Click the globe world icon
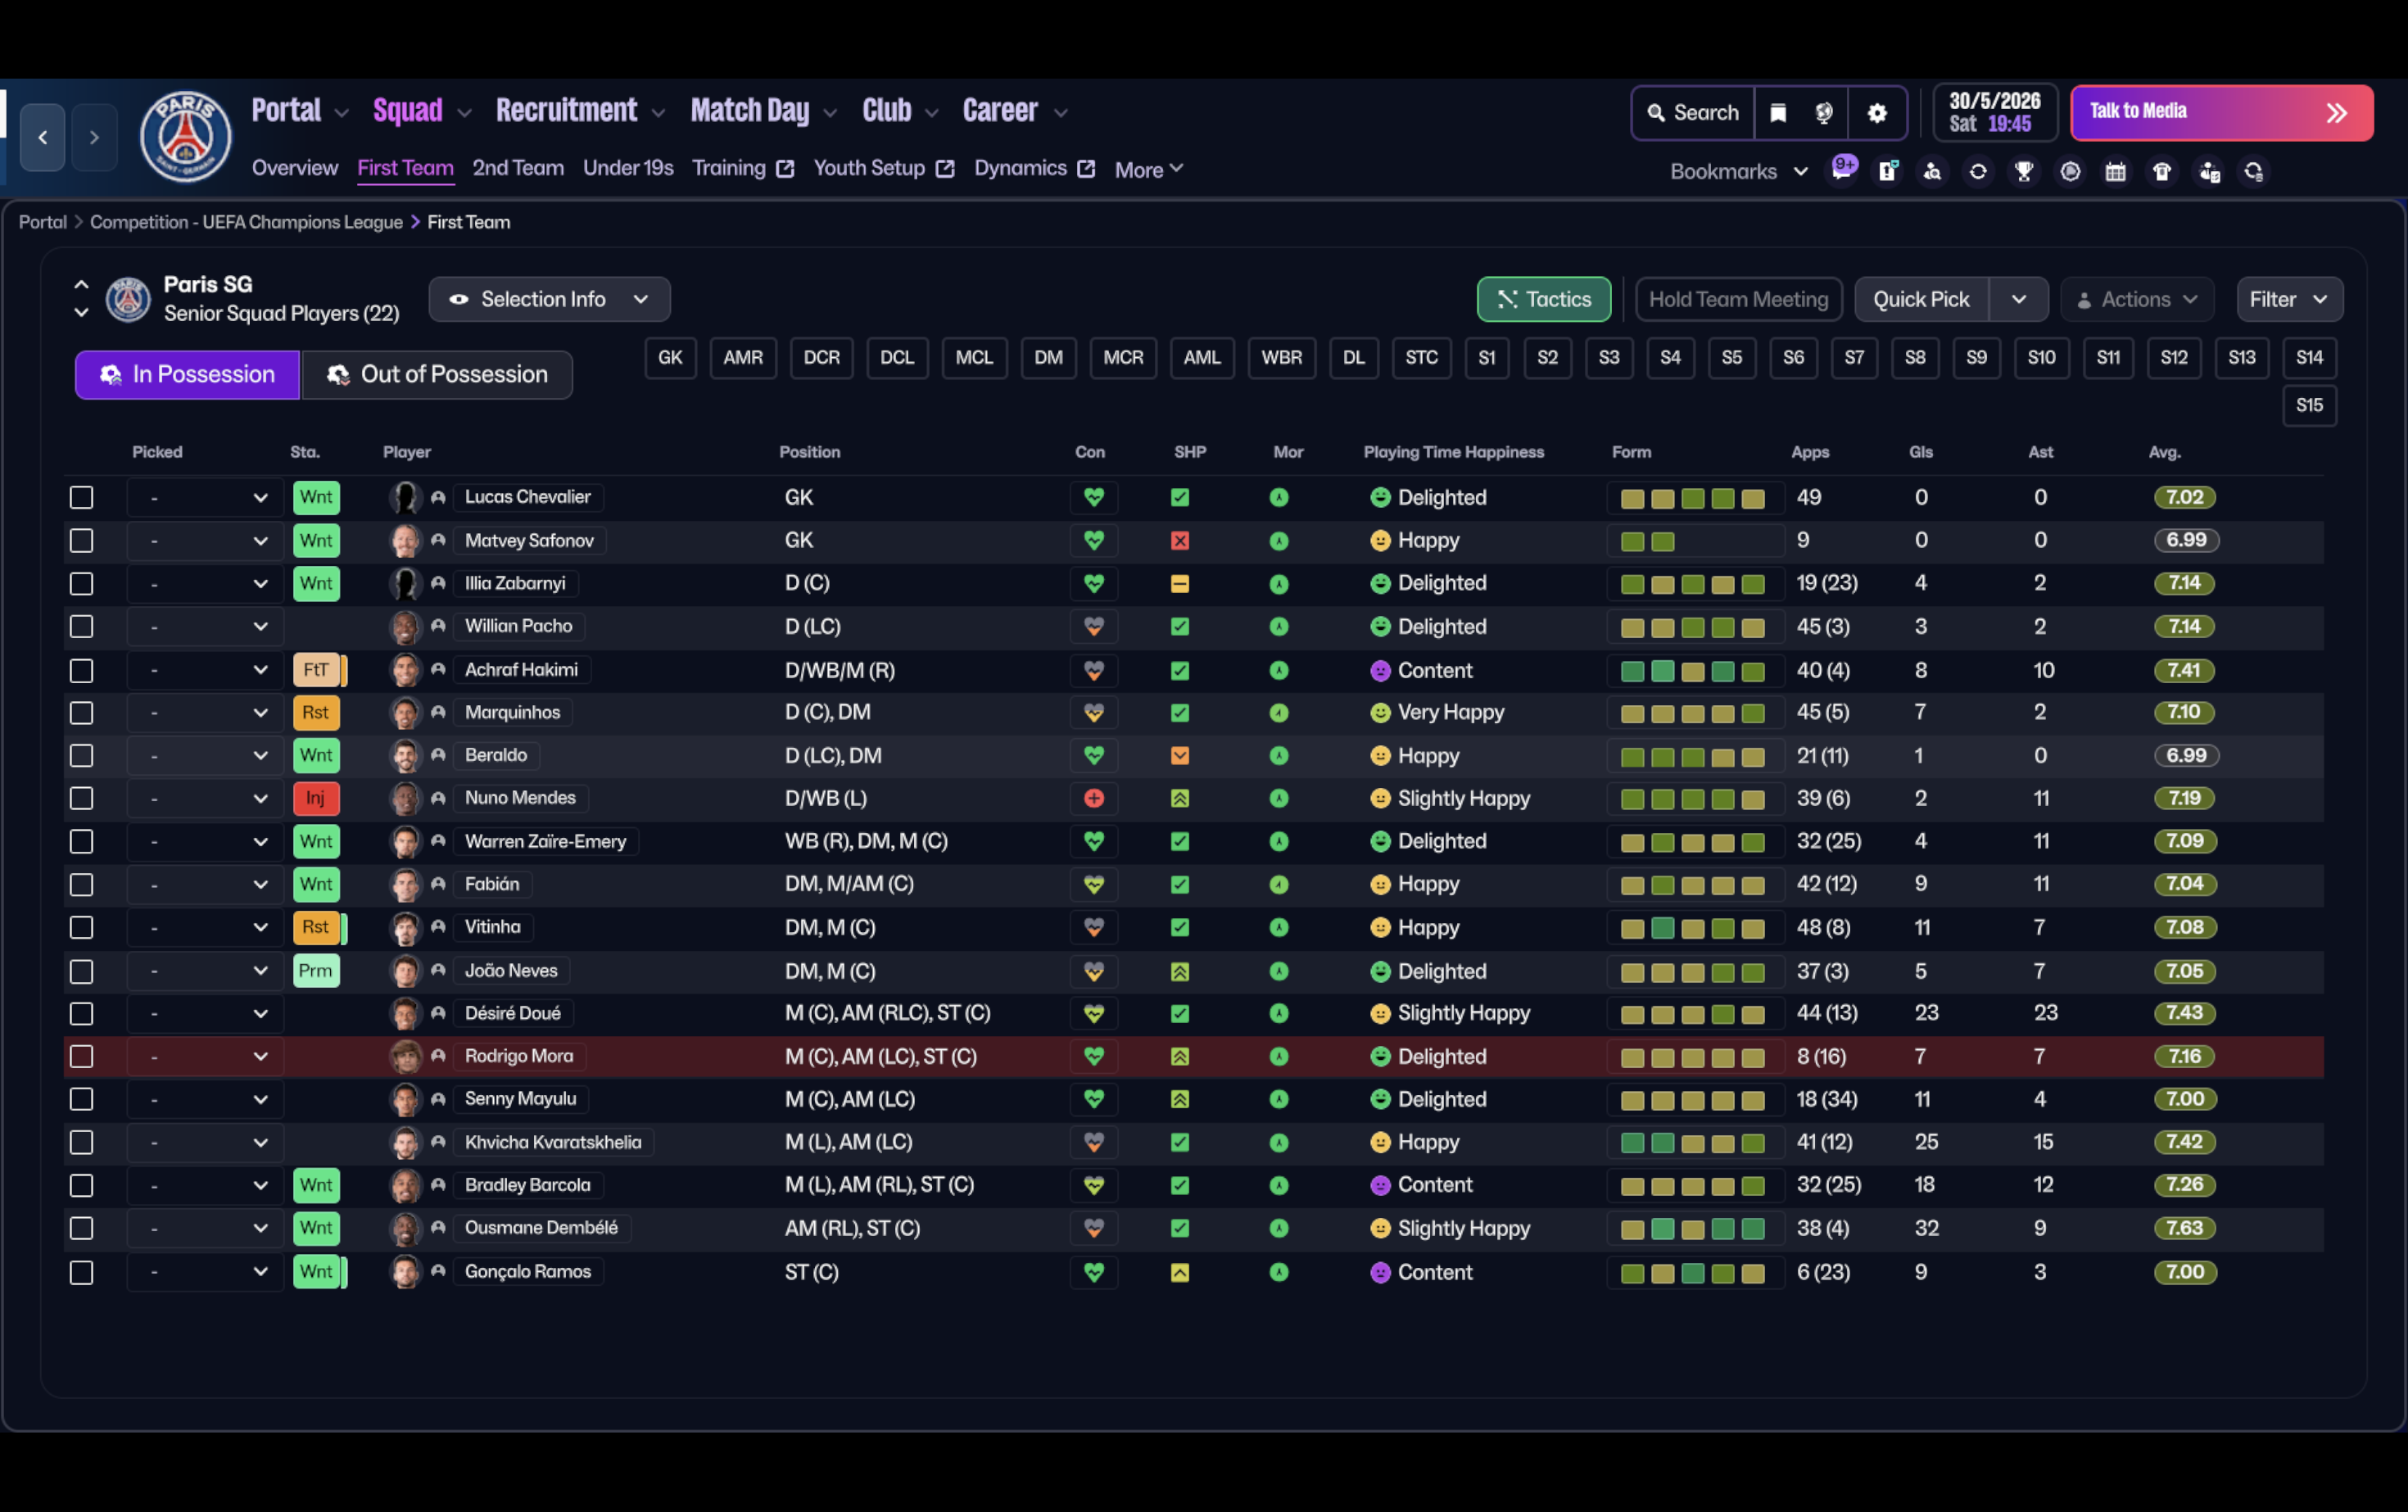The image size is (2408, 1512). pos(1824,113)
